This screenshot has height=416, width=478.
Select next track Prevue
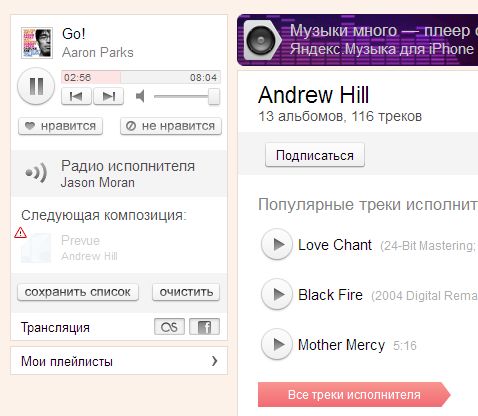(80, 240)
